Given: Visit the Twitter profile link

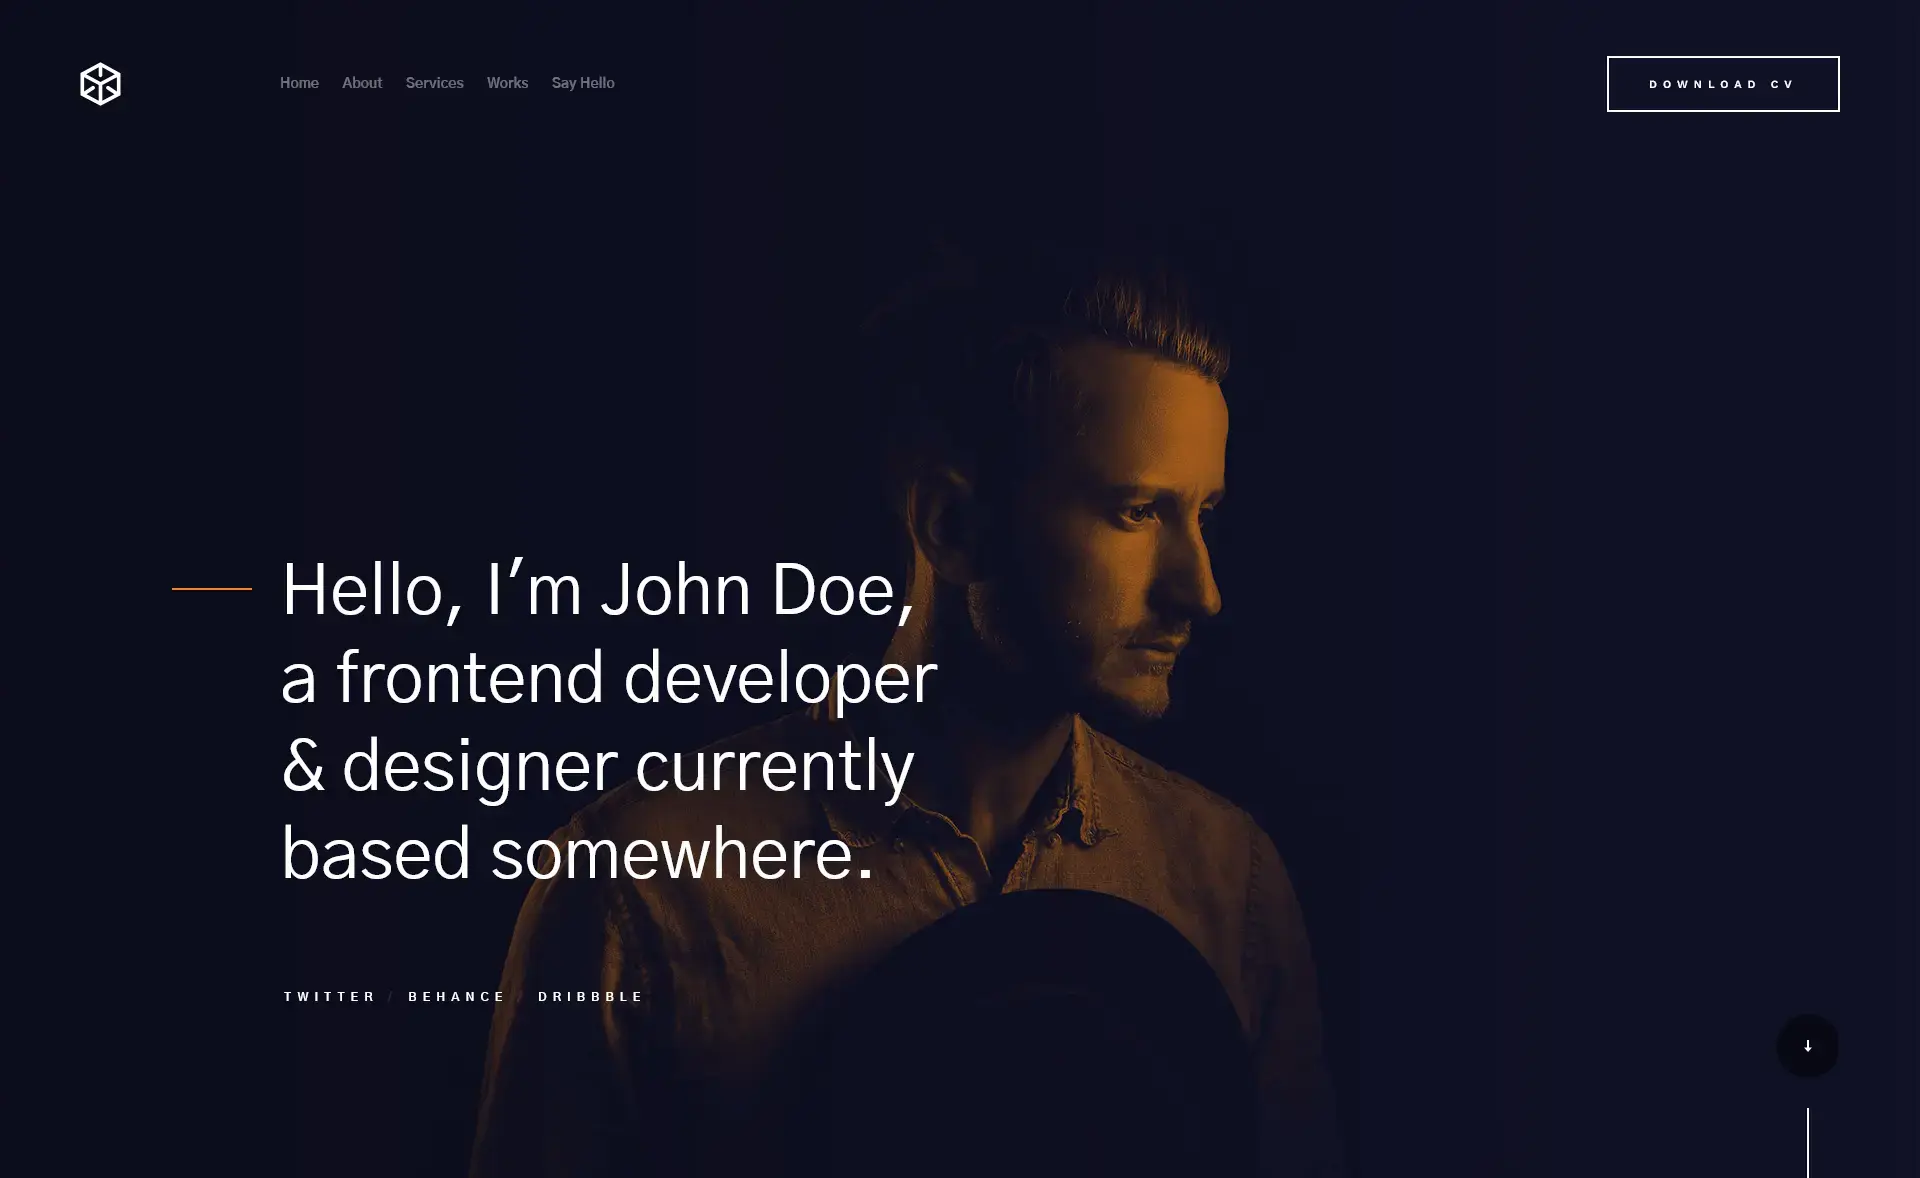Looking at the screenshot, I should (x=328, y=996).
